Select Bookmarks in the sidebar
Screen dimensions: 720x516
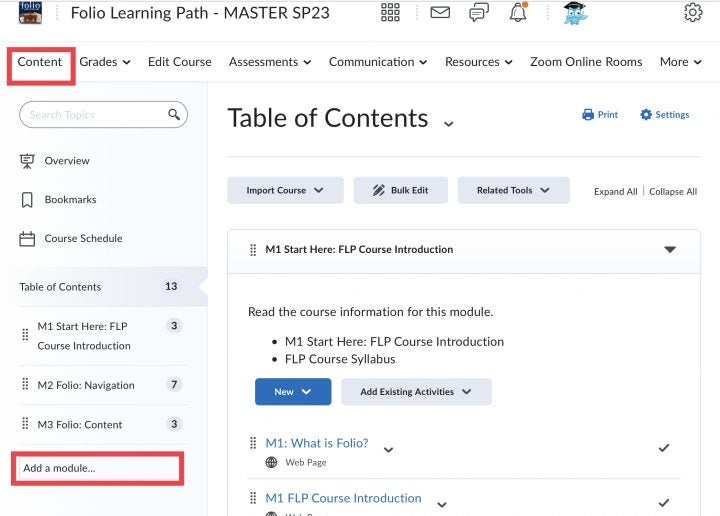click(70, 200)
